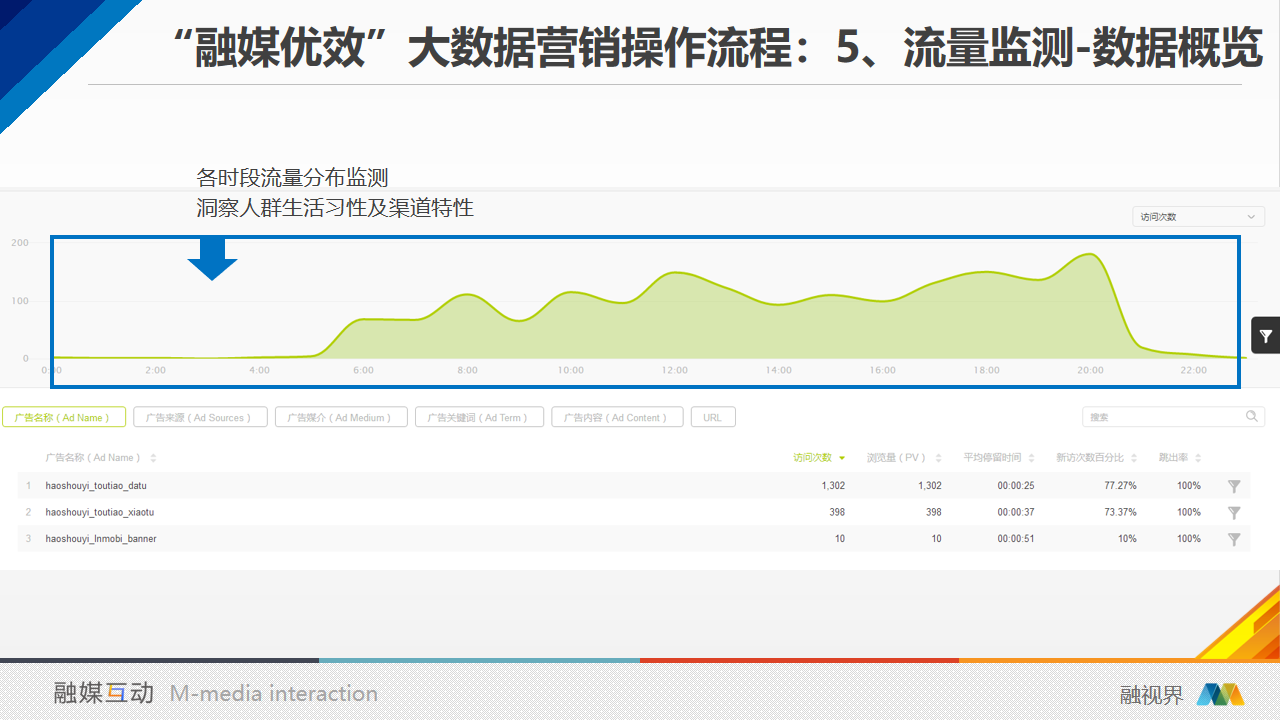
Task: Toggle sort on 广告名称 (Ad Name) column header
Action: pos(153,458)
